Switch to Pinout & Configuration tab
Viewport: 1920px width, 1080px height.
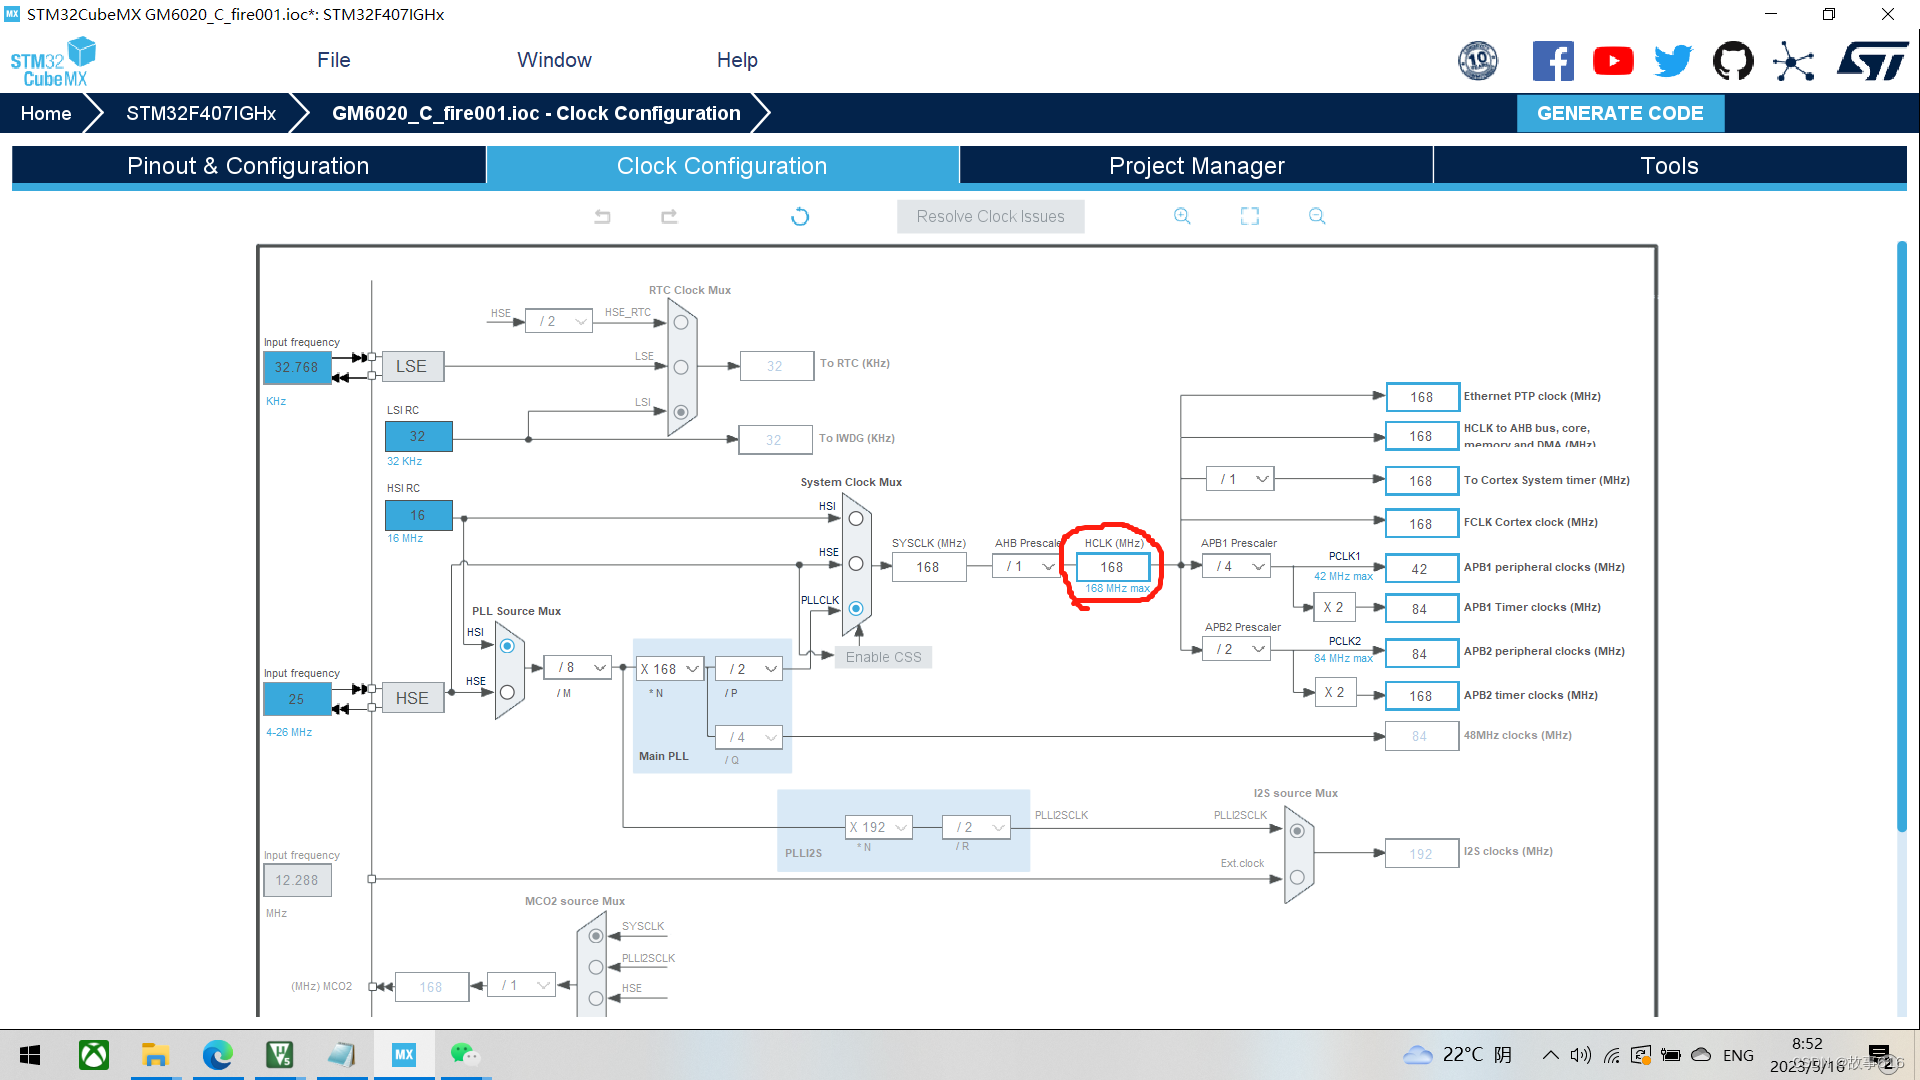pyautogui.click(x=248, y=166)
